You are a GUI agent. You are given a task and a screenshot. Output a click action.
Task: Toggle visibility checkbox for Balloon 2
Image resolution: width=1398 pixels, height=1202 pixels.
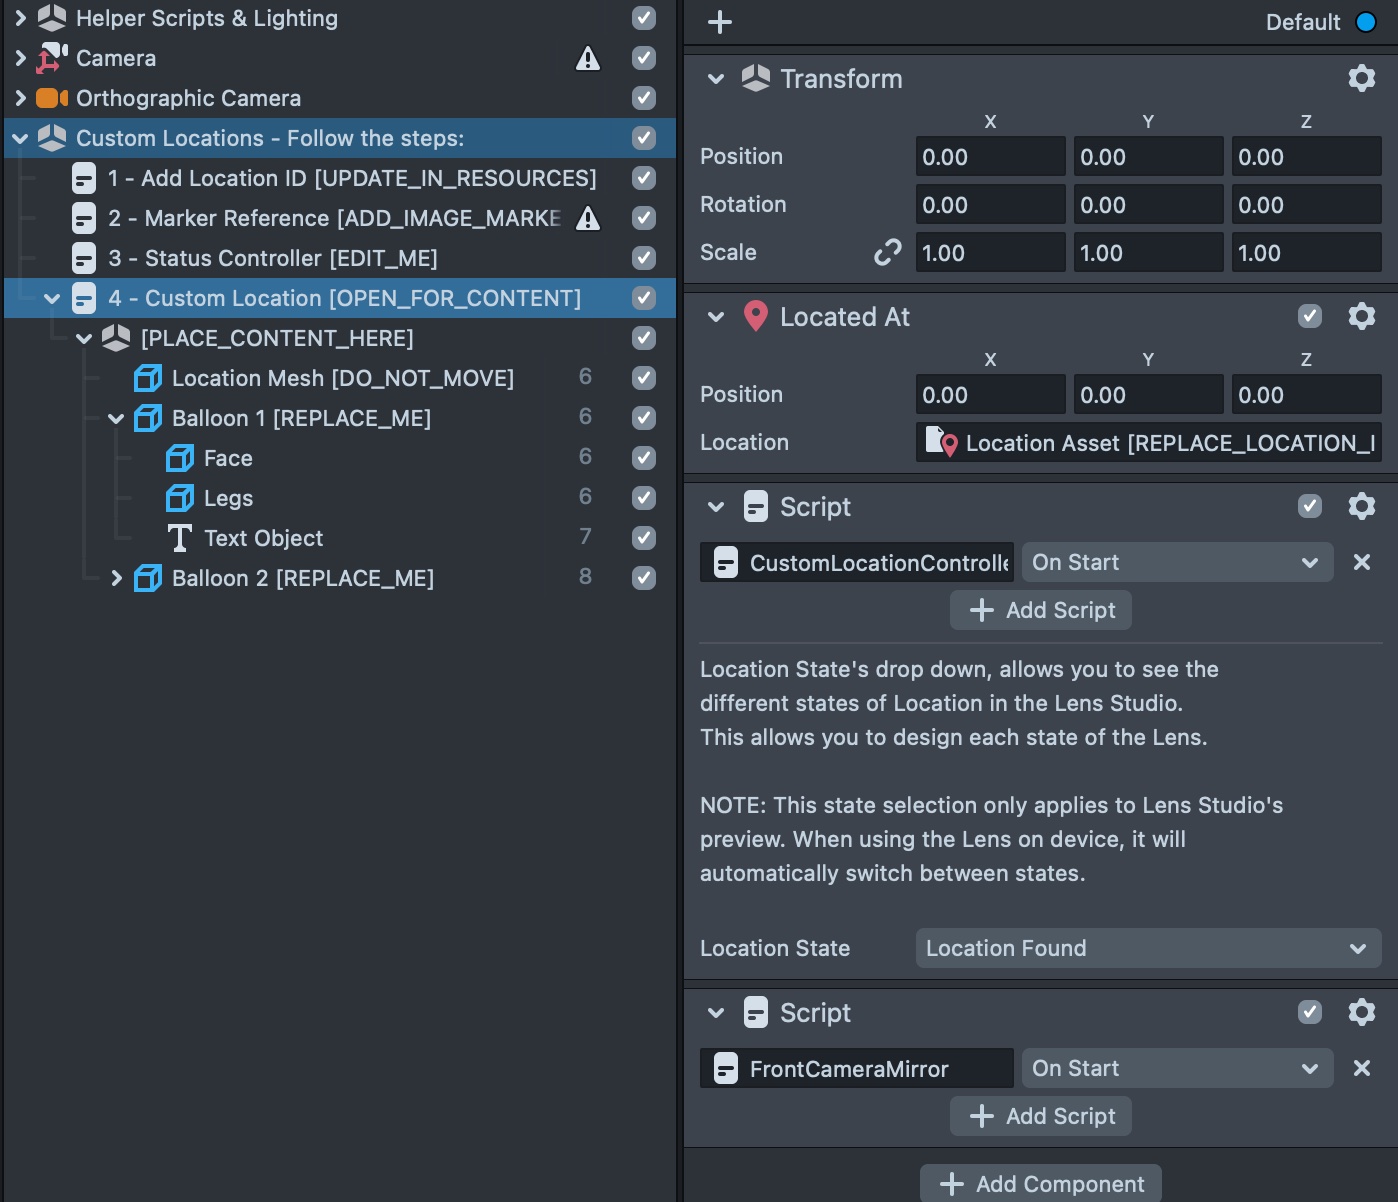(643, 578)
